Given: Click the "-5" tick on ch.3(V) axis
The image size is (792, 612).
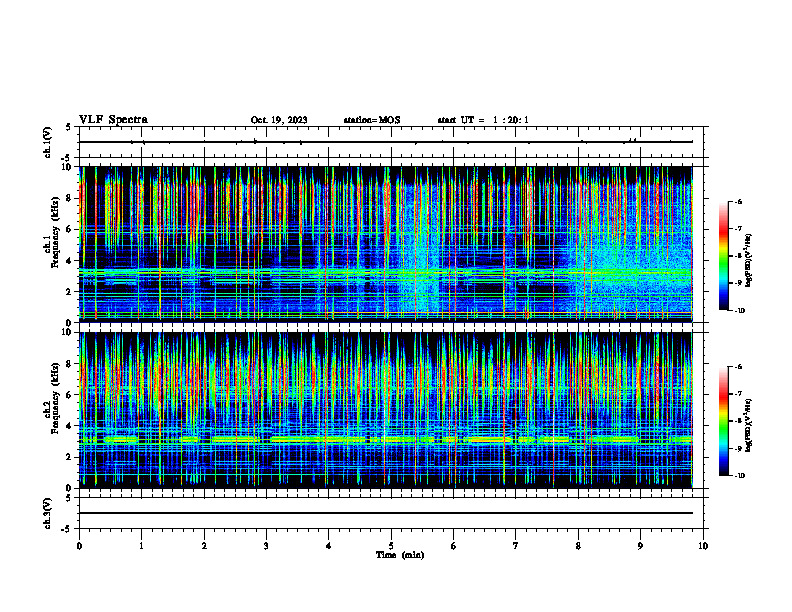Looking at the screenshot, I should pyautogui.click(x=67, y=529).
